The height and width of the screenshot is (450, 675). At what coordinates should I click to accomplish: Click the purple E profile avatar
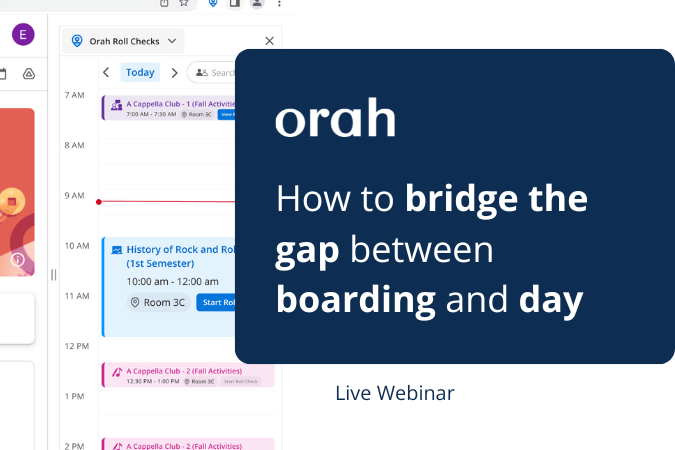tap(23, 34)
